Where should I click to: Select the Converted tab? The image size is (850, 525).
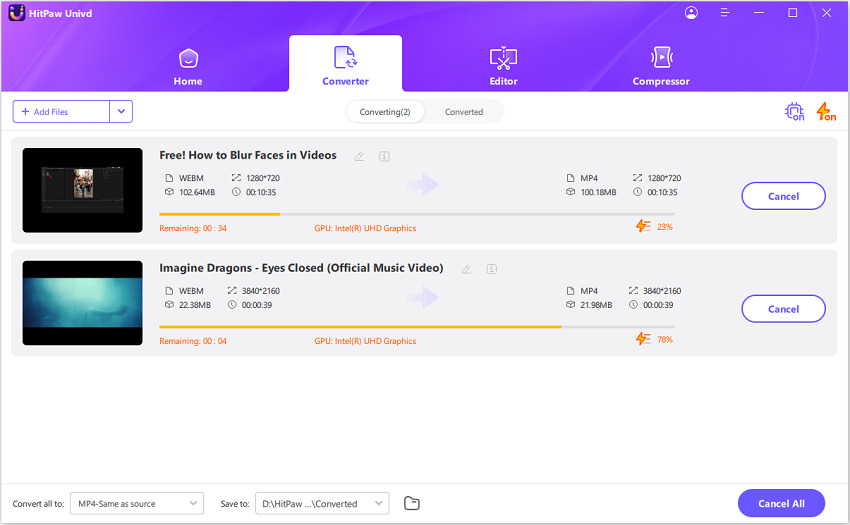tap(463, 112)
